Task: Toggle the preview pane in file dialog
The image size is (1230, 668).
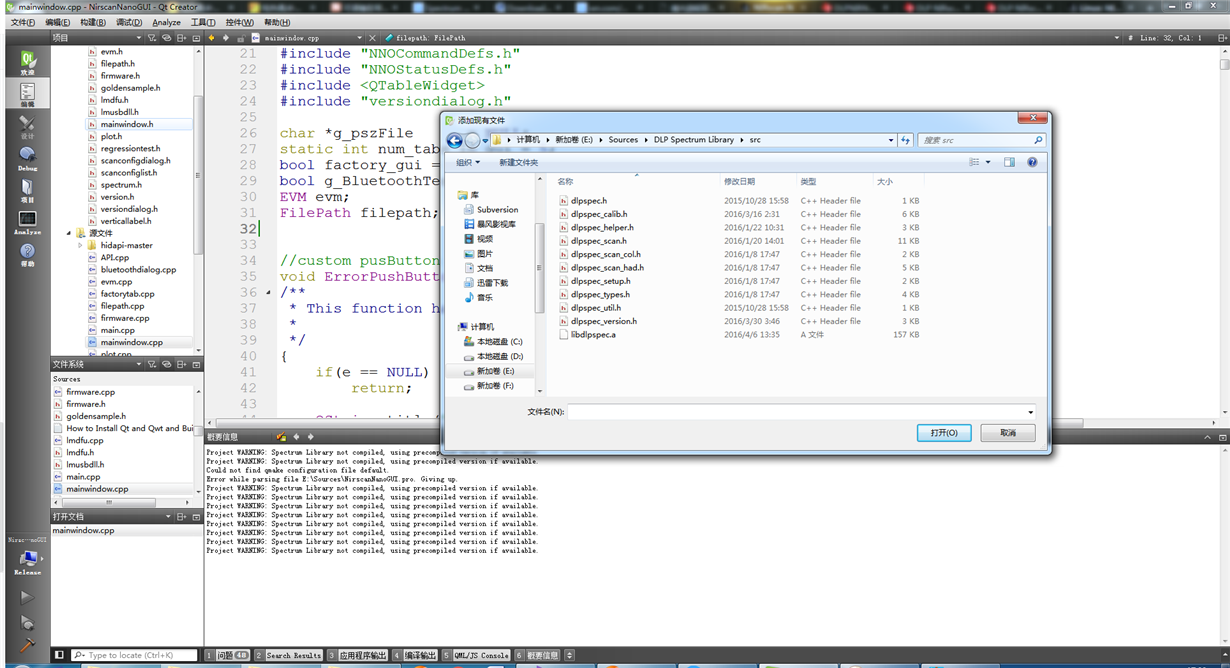Action: tap(1009, 162)
